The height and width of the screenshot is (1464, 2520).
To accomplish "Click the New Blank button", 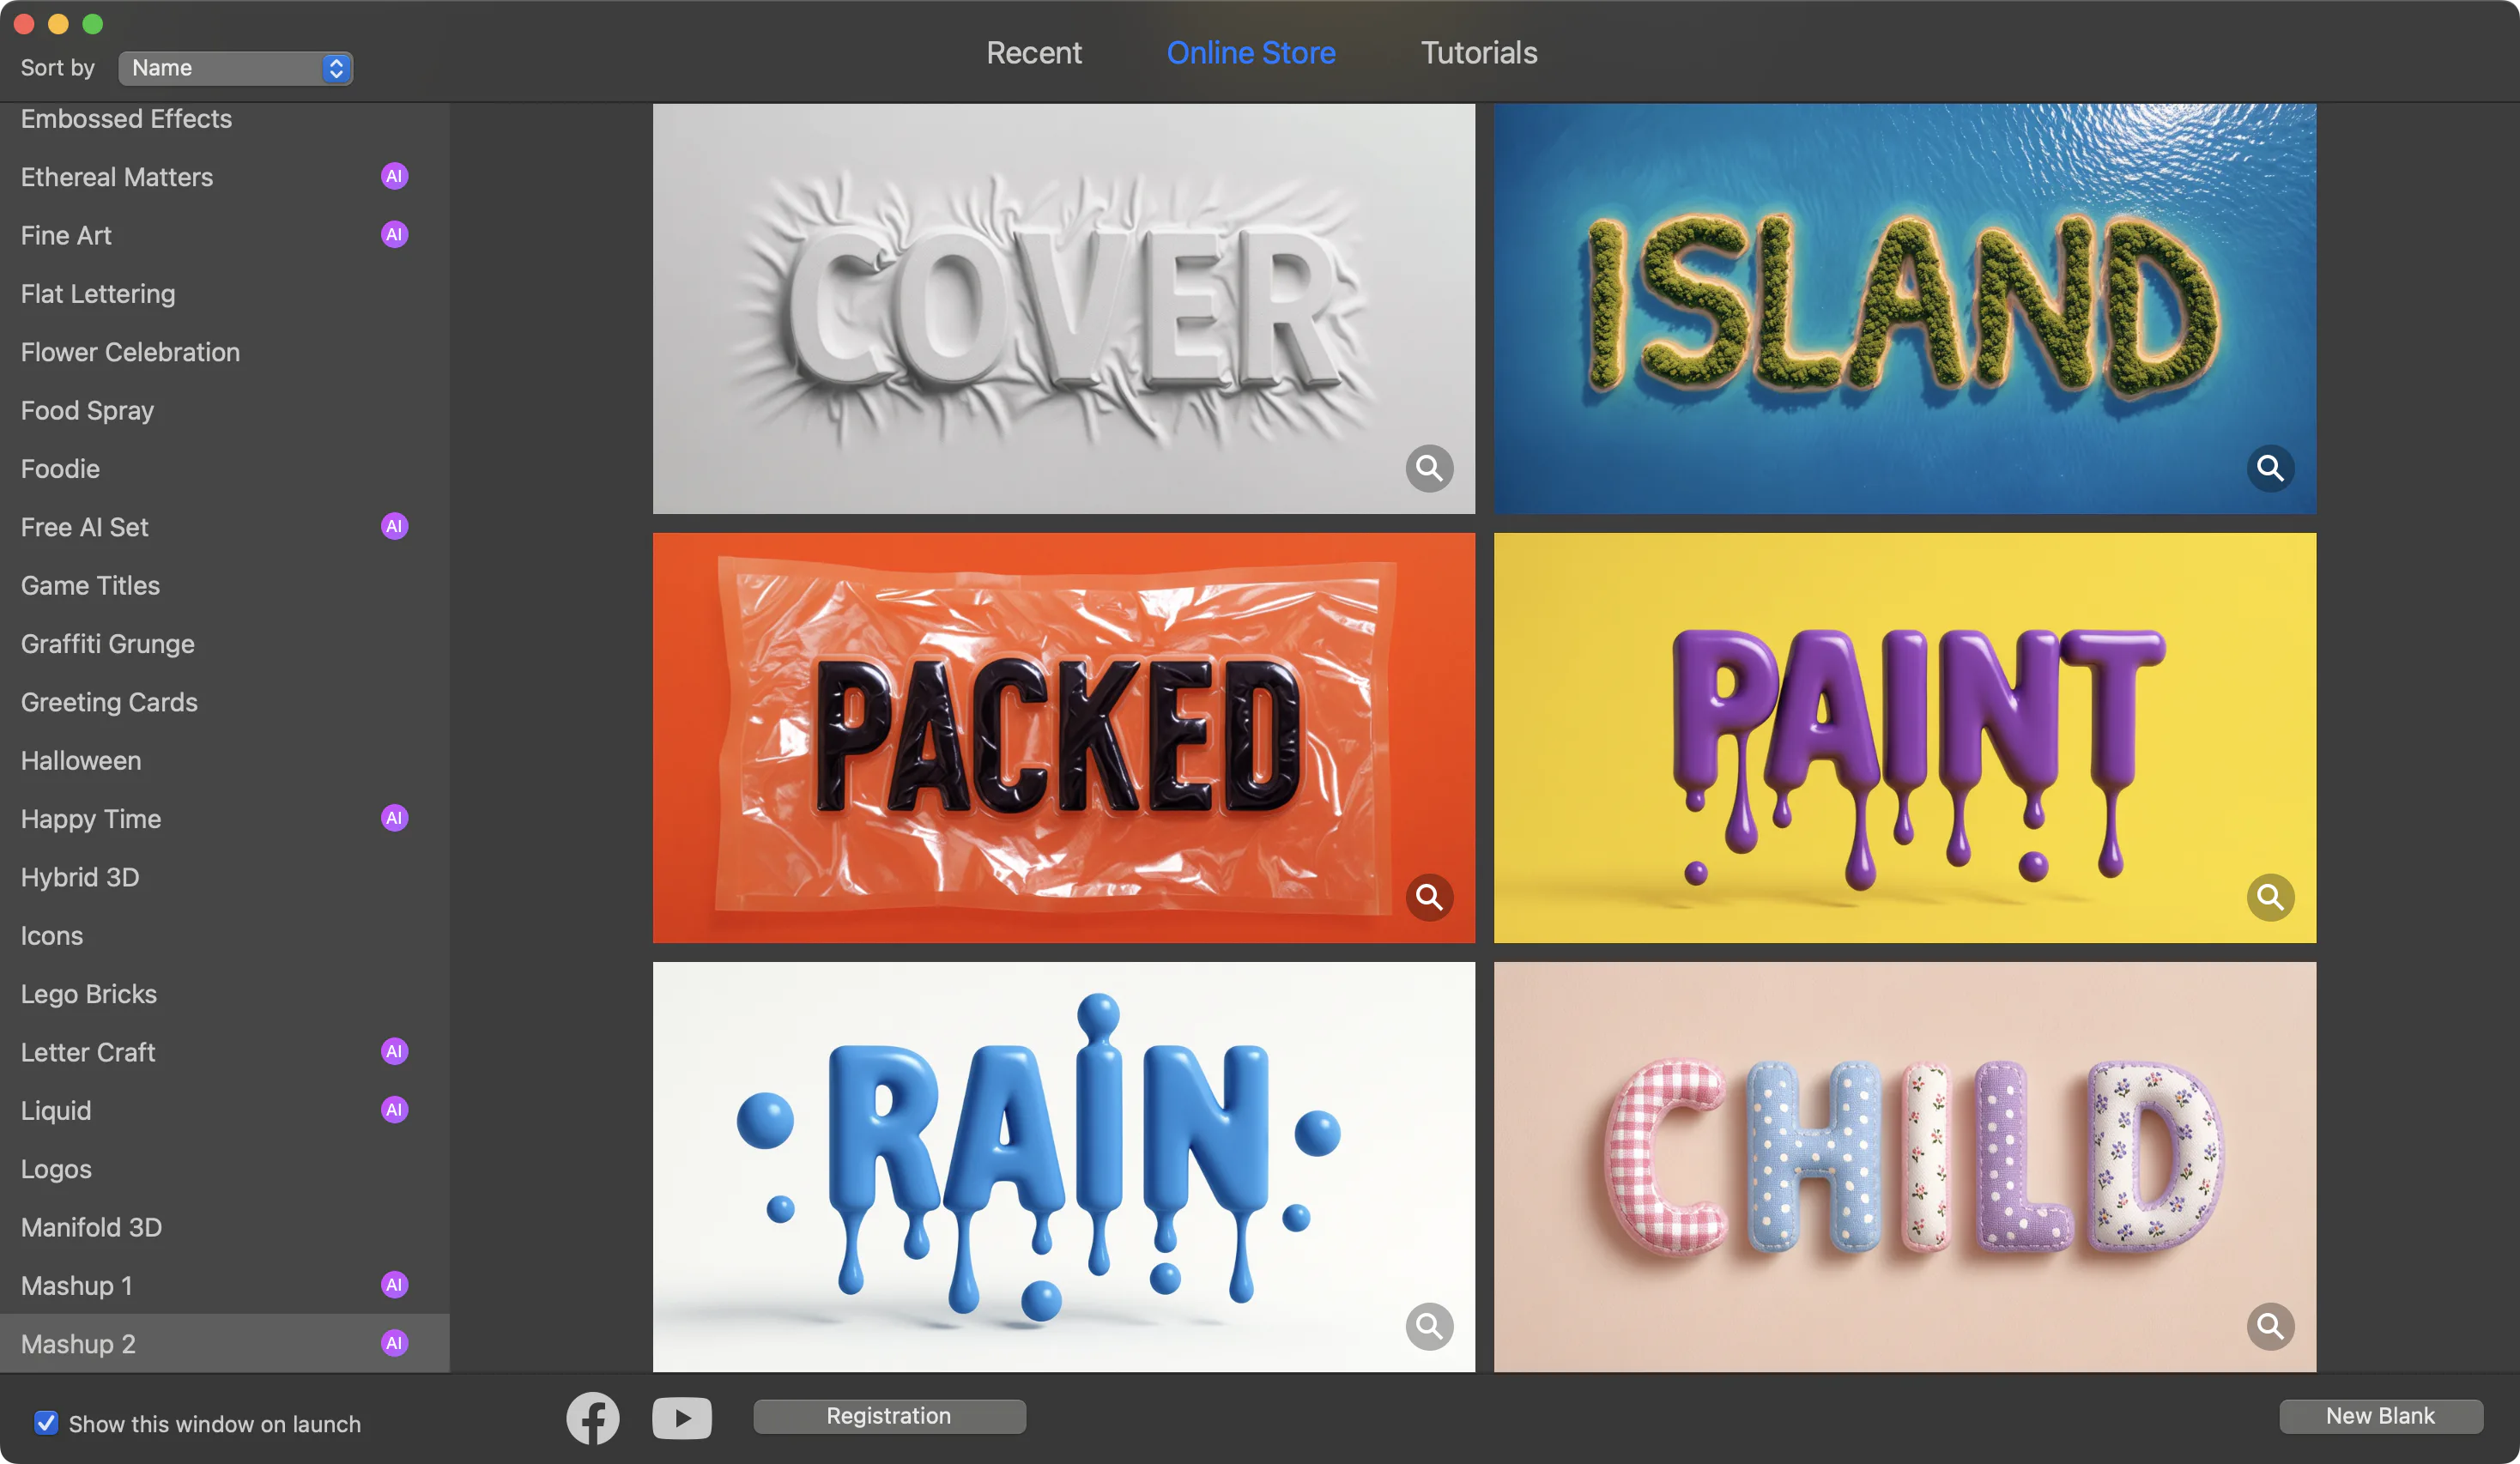I will point(2380,1416).
